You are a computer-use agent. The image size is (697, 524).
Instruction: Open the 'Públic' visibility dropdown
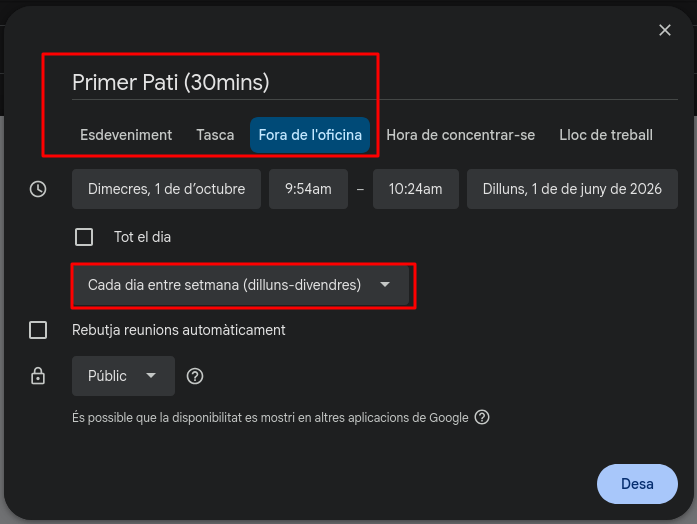tap(123, 376)
